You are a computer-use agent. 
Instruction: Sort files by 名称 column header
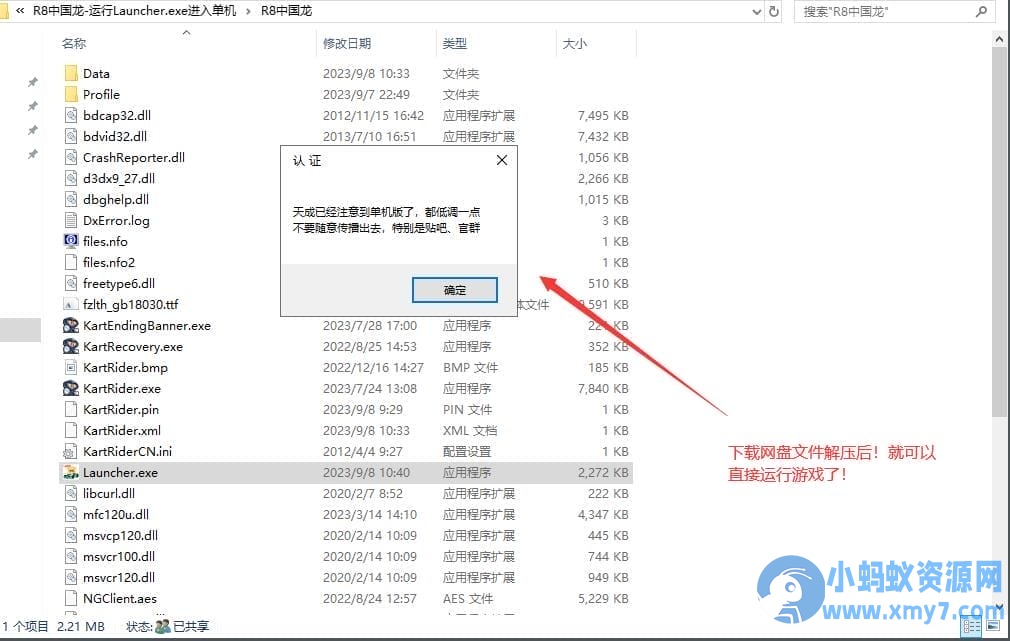[74, 44]
